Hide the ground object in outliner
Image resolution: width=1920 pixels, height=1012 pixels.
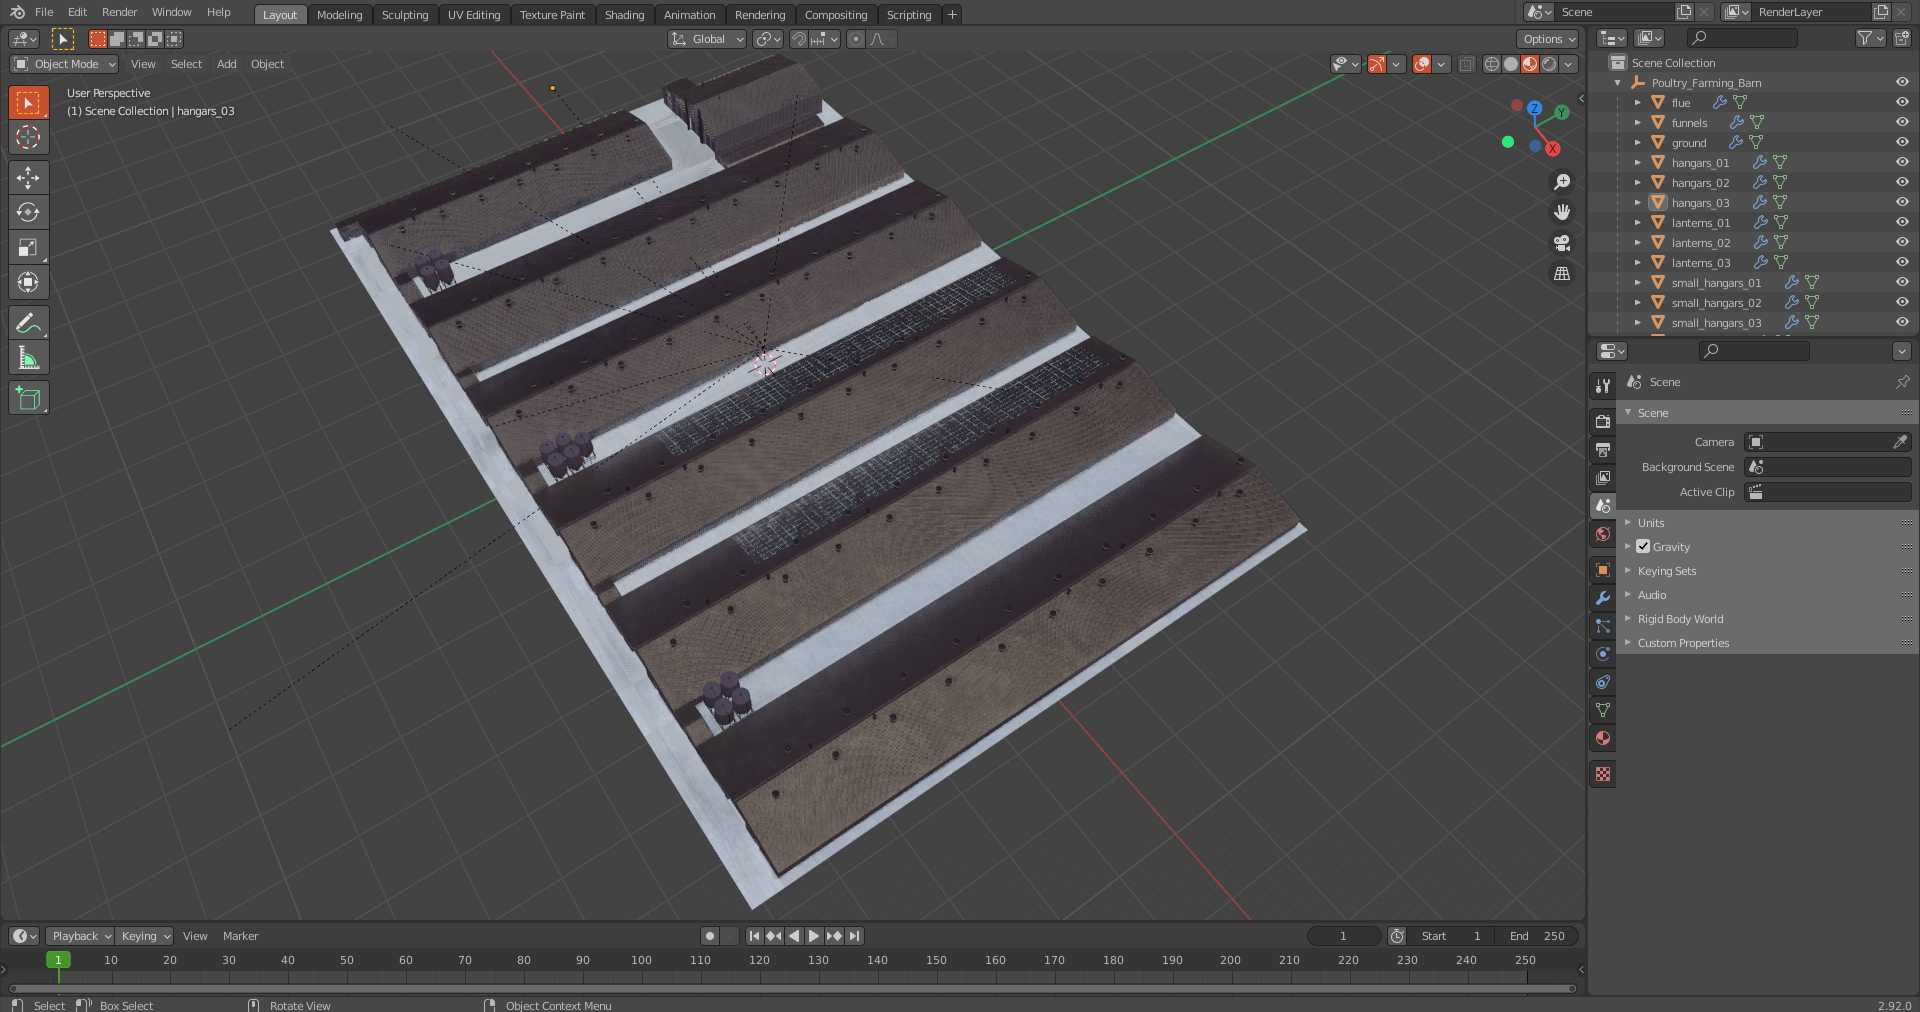point(1902,142)
